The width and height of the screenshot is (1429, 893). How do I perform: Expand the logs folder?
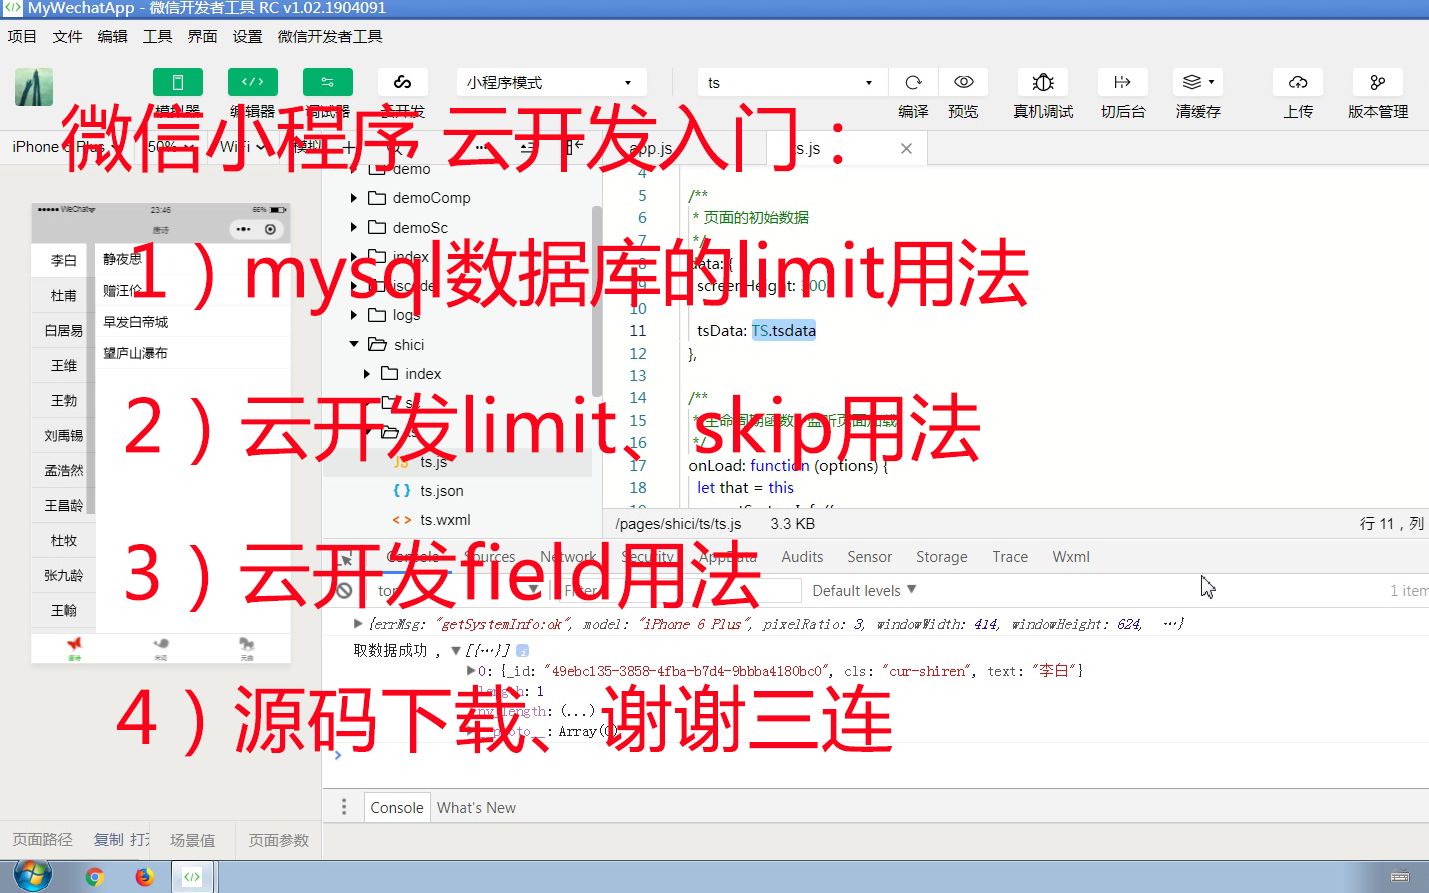click(x=354, y=315)
